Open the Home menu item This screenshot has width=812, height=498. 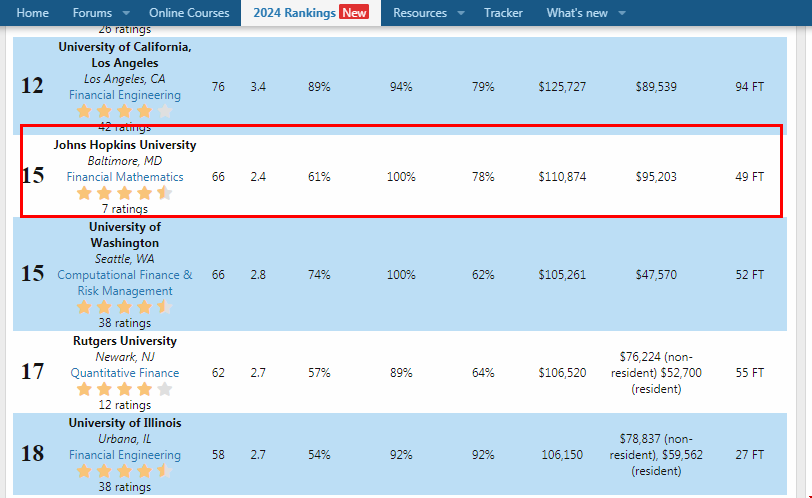point(32,13)
